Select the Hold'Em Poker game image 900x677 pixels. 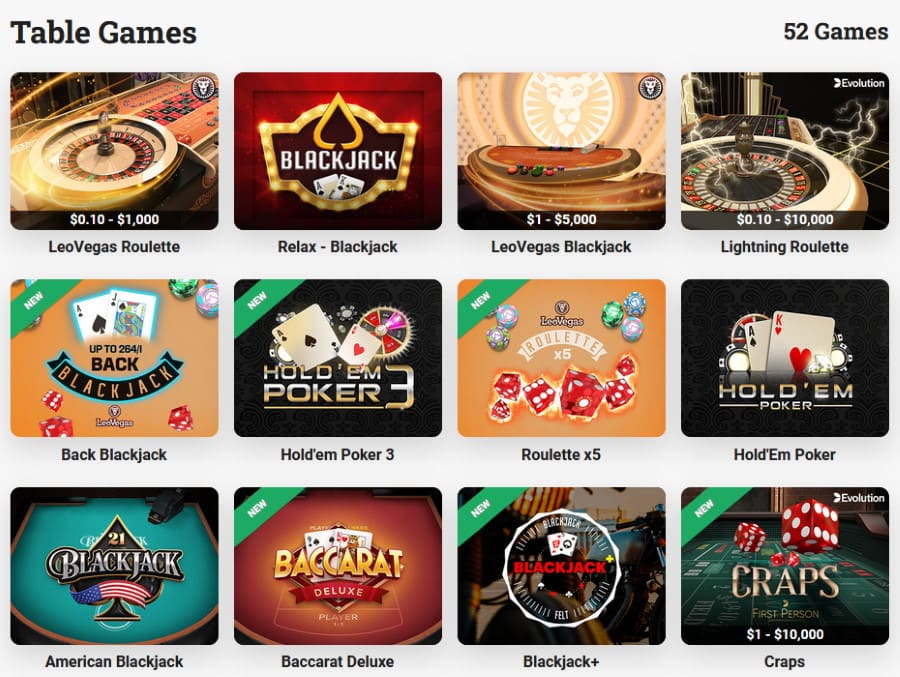point(785,358)
